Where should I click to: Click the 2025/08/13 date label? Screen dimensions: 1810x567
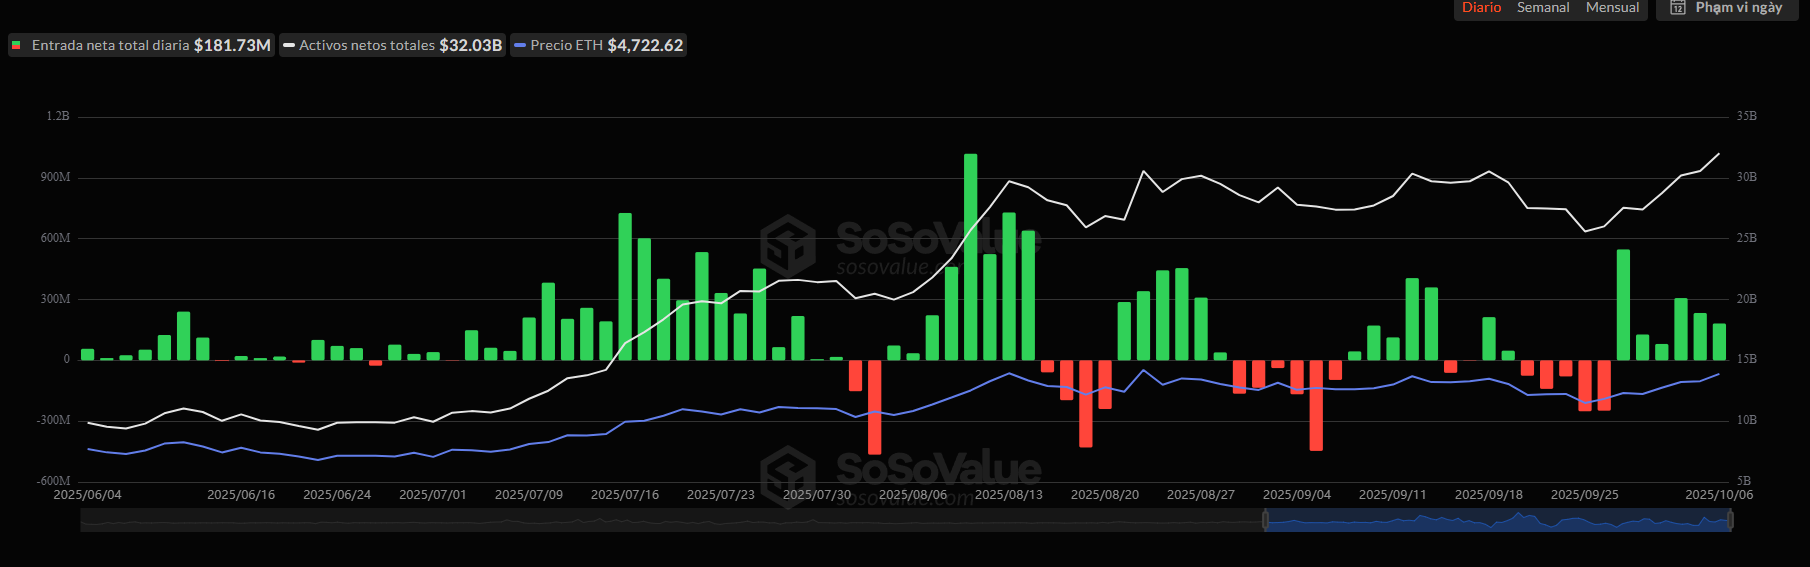(x=1009, y=495)
